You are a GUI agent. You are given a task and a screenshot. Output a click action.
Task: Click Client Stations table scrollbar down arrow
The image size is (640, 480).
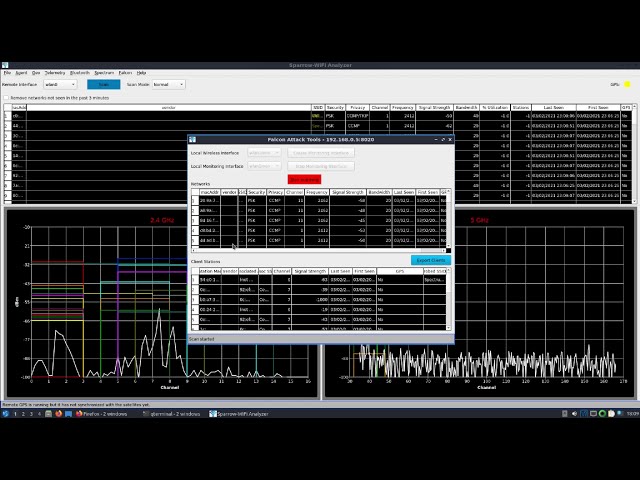pyautogui.click(x=449, y=328)
